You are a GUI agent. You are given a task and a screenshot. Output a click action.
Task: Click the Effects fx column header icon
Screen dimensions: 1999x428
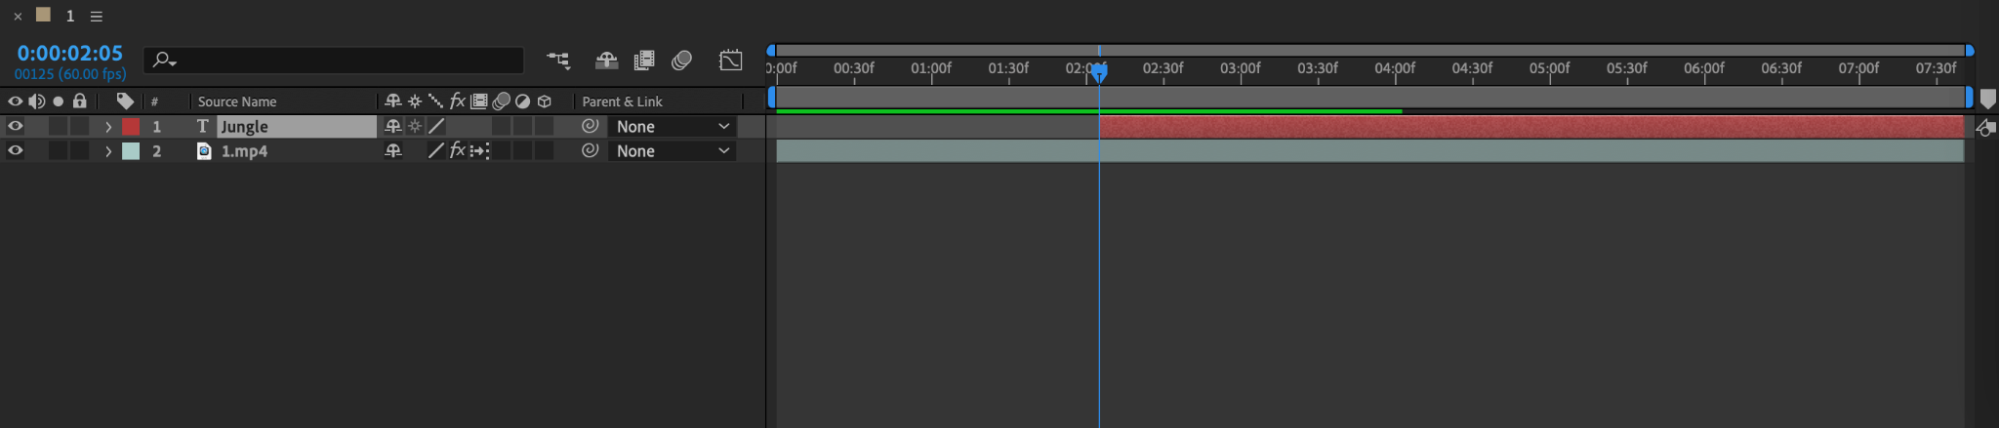pos(458,101)
